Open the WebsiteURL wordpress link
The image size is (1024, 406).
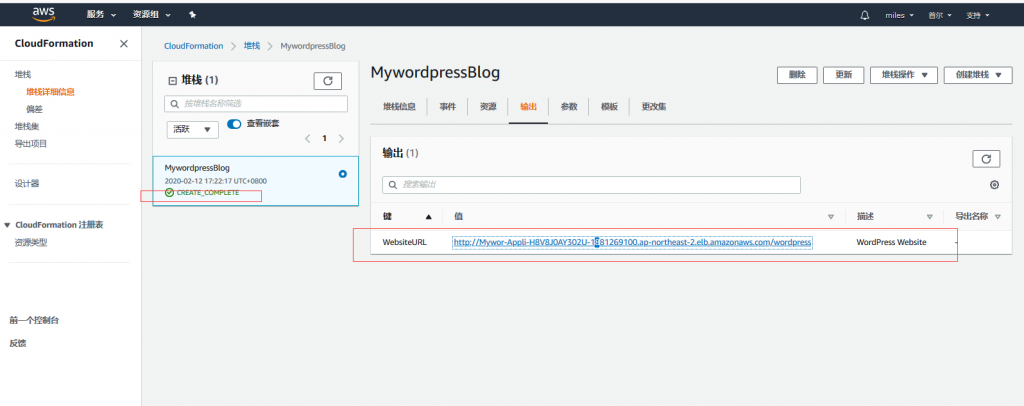pyautogui.click(x=632, y=242)
